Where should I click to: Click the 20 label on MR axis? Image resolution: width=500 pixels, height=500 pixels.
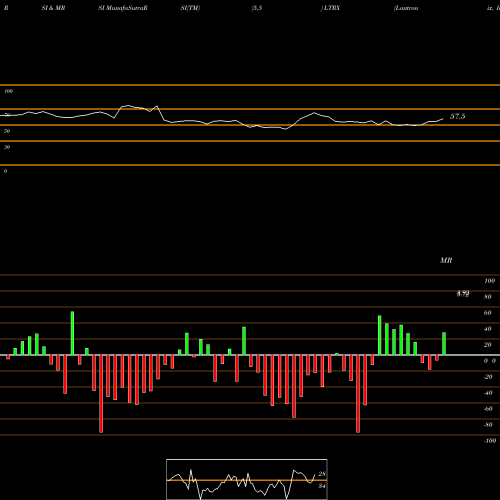point(488,345)
